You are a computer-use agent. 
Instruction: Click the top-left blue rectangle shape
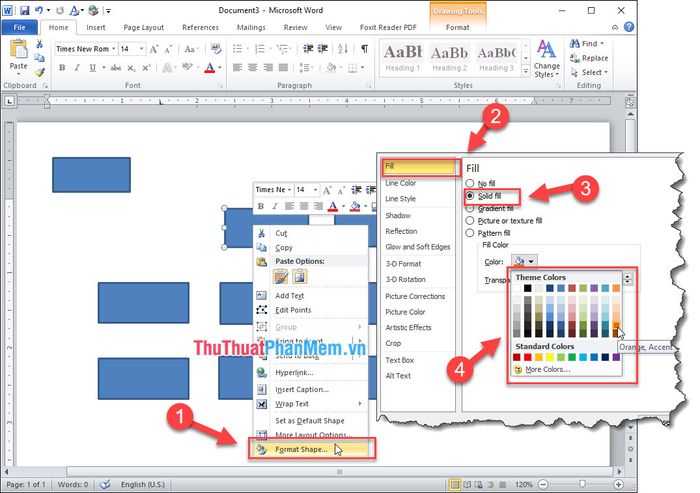point(91,175)
